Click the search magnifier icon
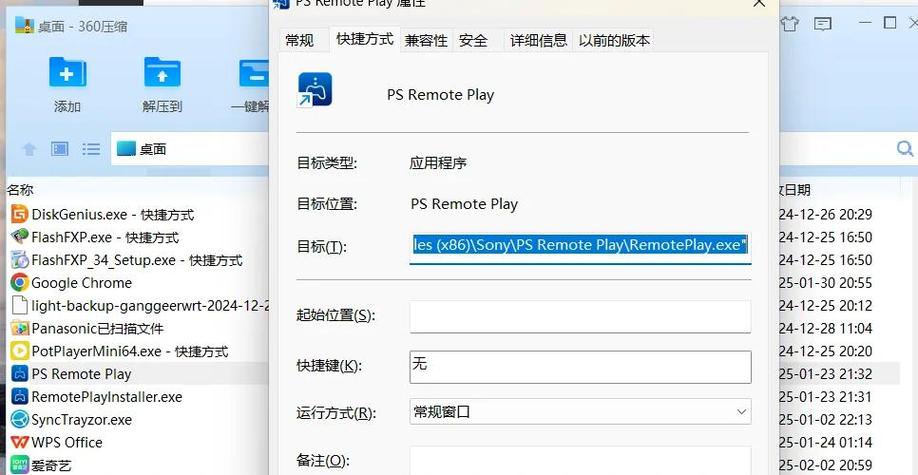Viewport: 918px width, 475px height. tap(904, 149)
